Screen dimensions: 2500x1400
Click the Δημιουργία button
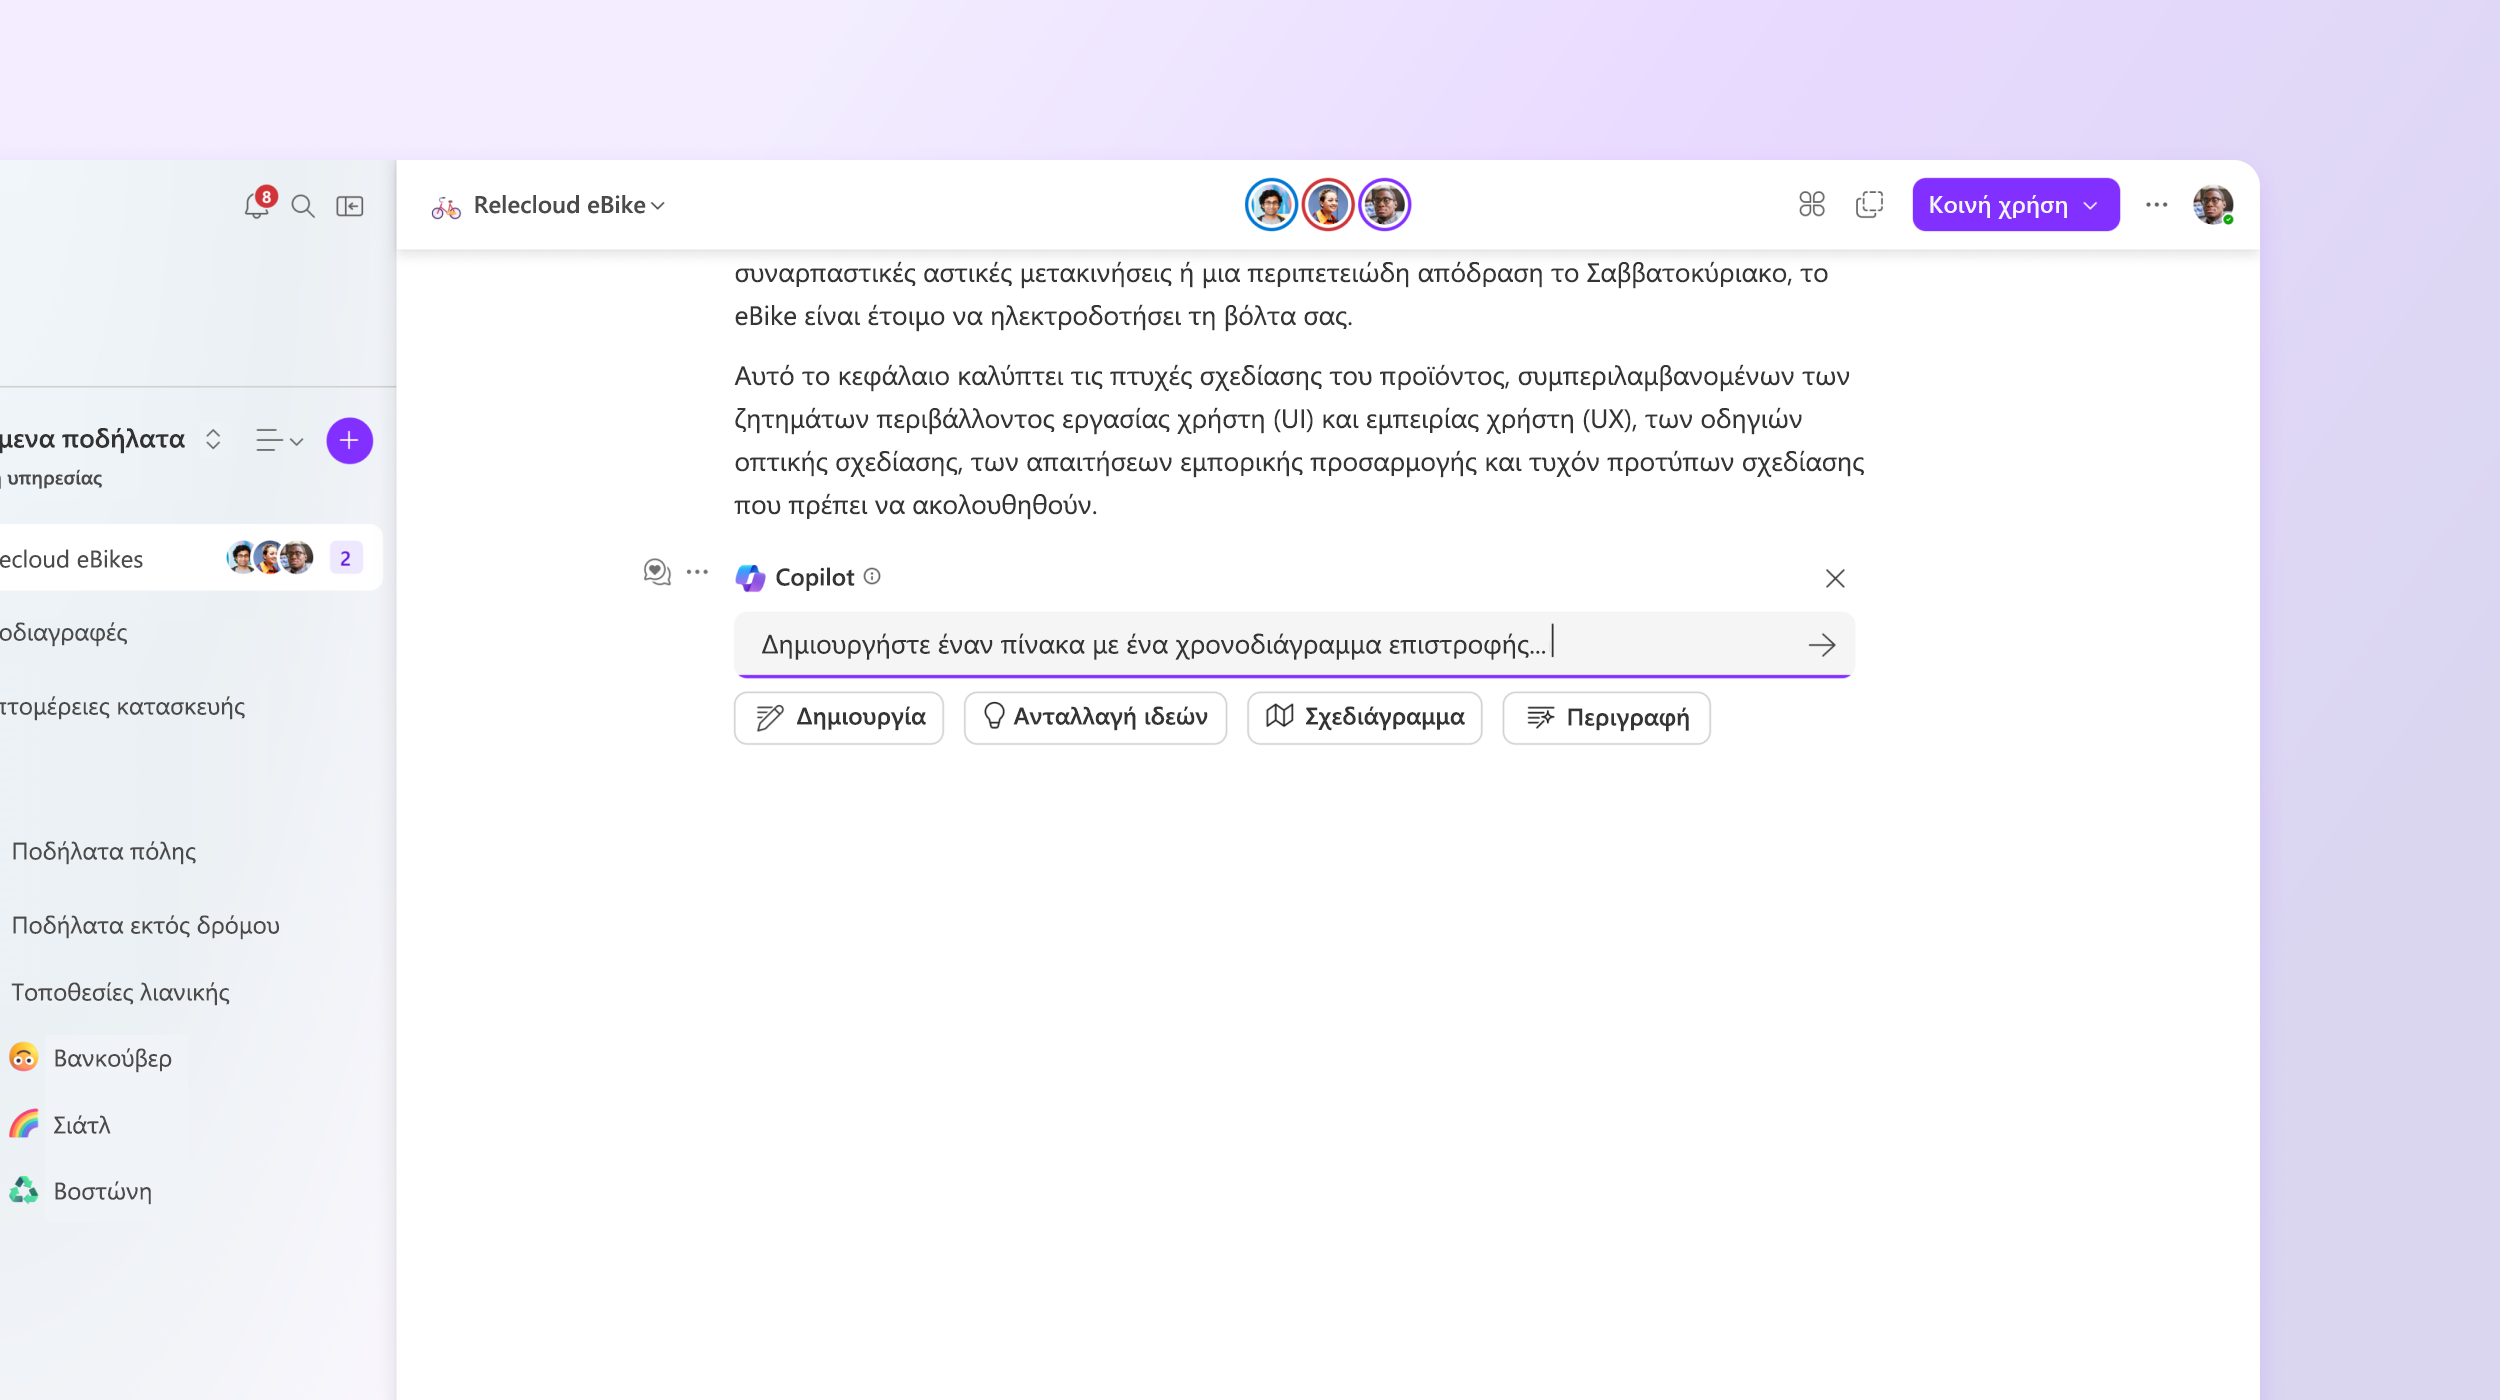pyautogui.click(x=839, y=717)
